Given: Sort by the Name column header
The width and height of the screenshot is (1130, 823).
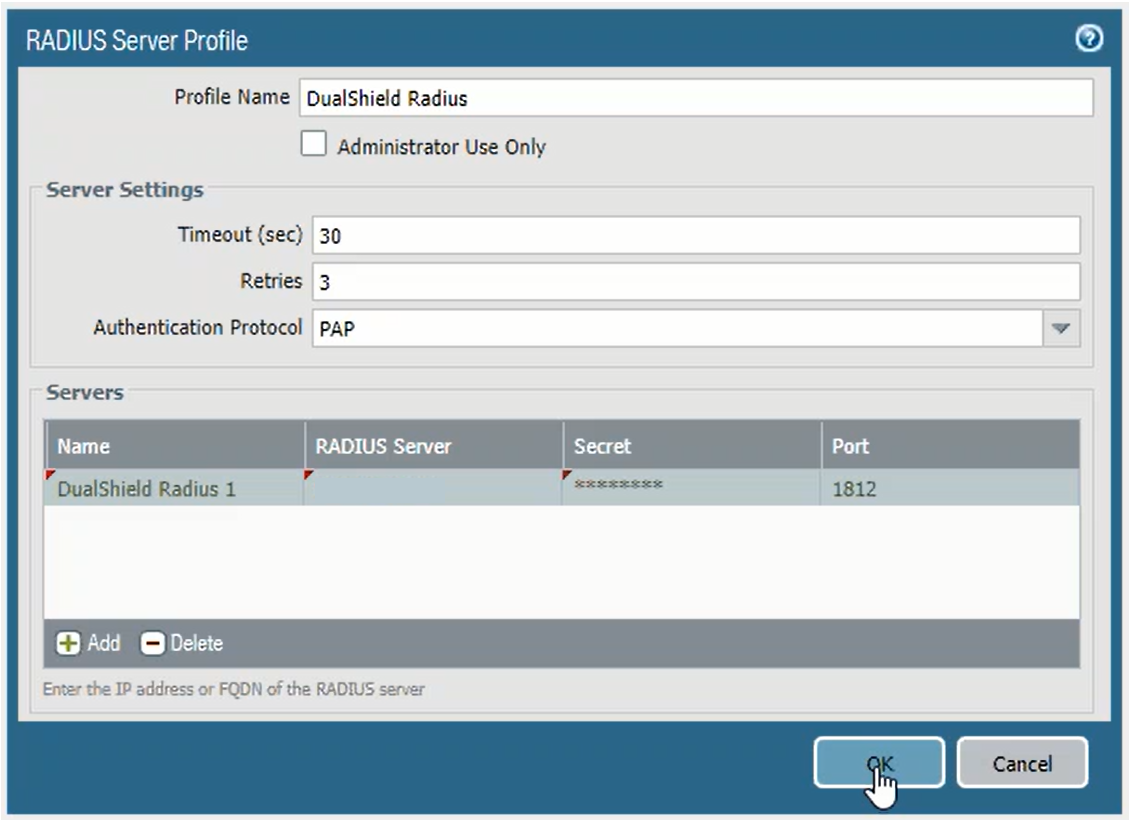Looking at the screenshot, I should click(x=174, y=447).
